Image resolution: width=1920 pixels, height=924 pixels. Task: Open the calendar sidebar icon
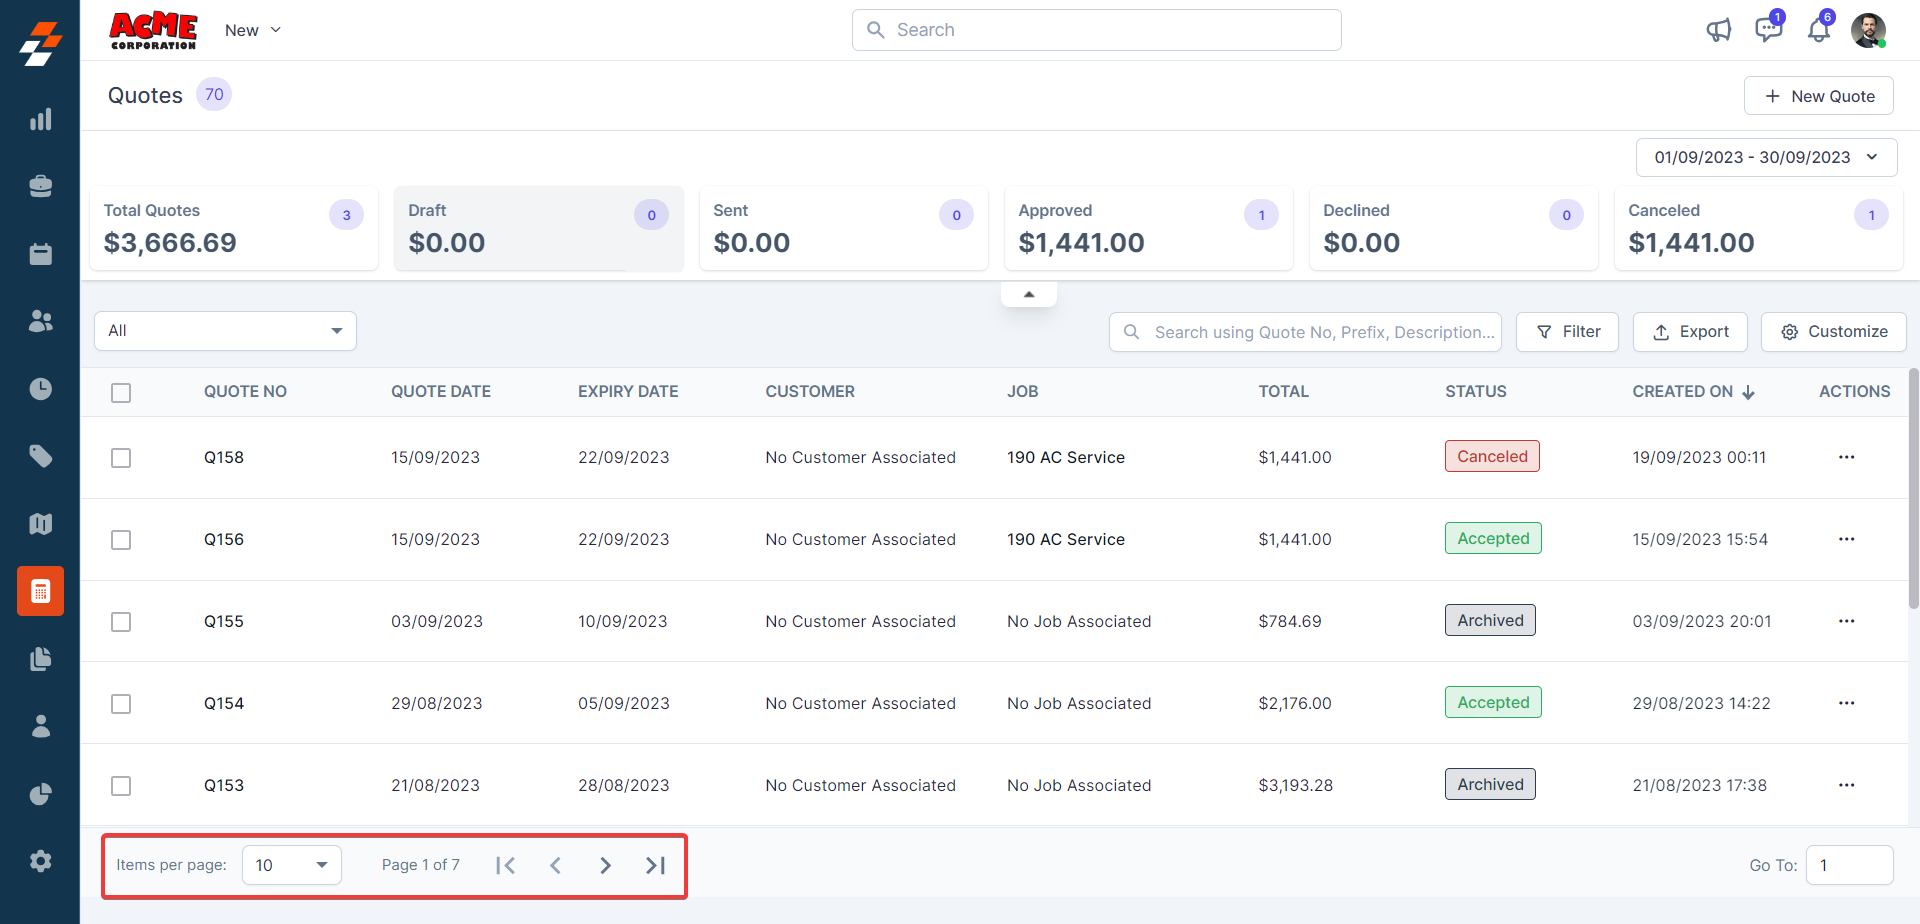40,254
